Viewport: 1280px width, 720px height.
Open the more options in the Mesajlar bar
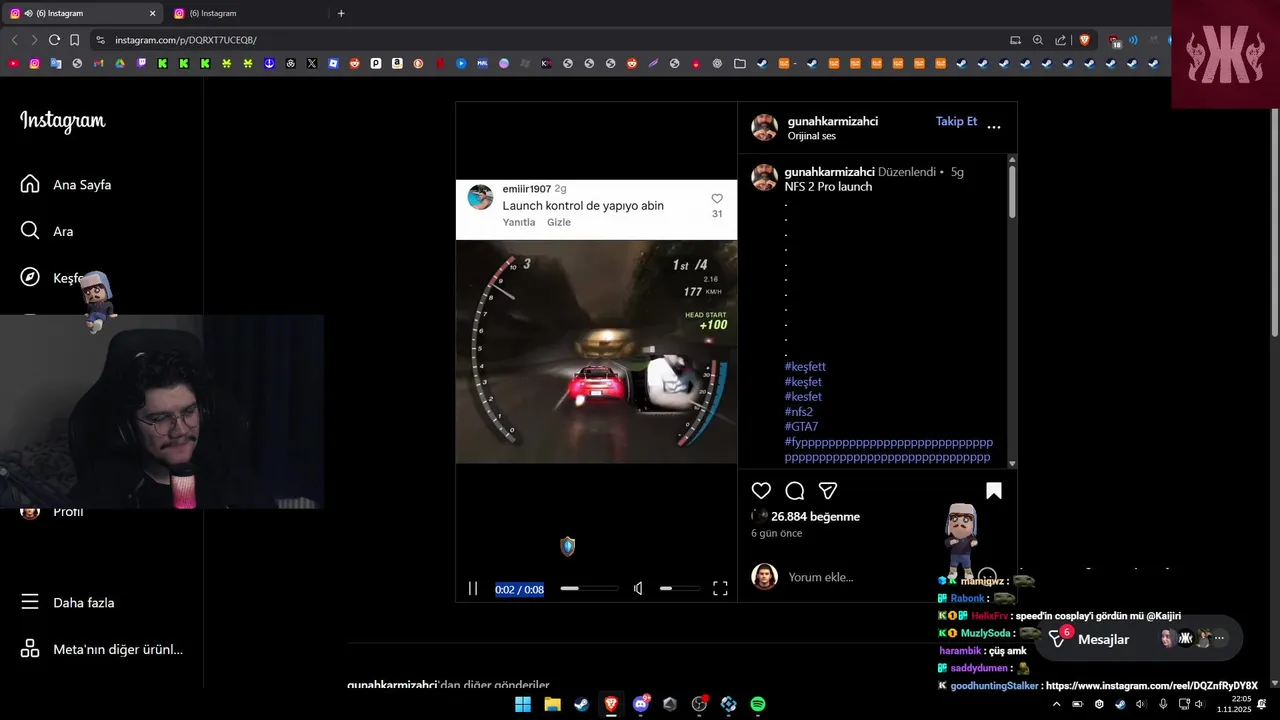click(x=1219, y=638)
